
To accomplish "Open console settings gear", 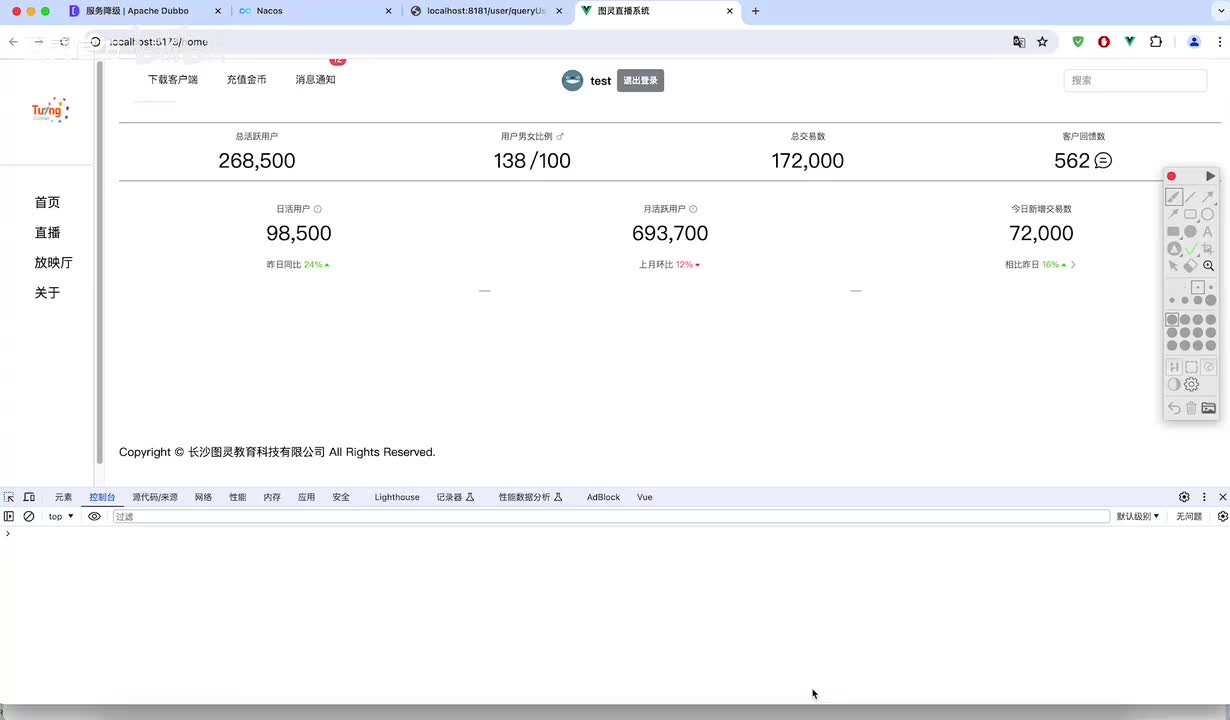I will pyautogui.click(x=1222, y=516).
